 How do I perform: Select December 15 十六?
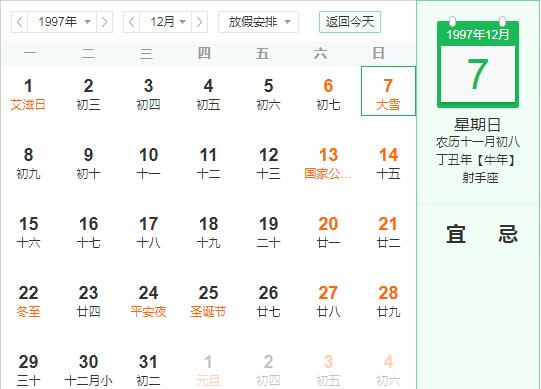28,232
